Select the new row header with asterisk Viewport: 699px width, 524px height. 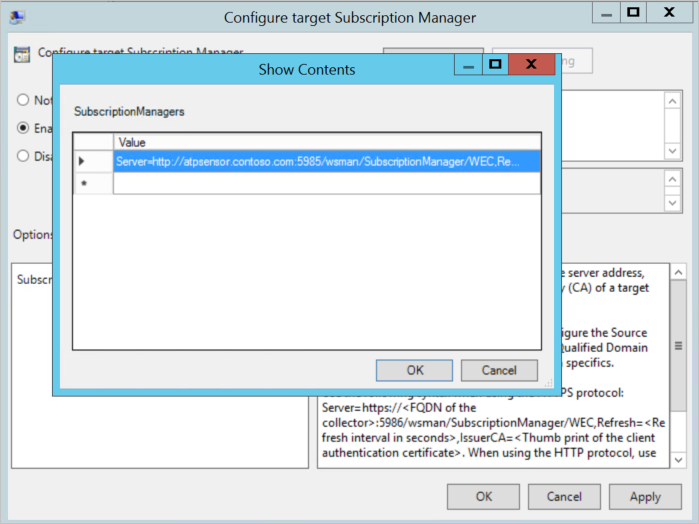tap(93, 183)
